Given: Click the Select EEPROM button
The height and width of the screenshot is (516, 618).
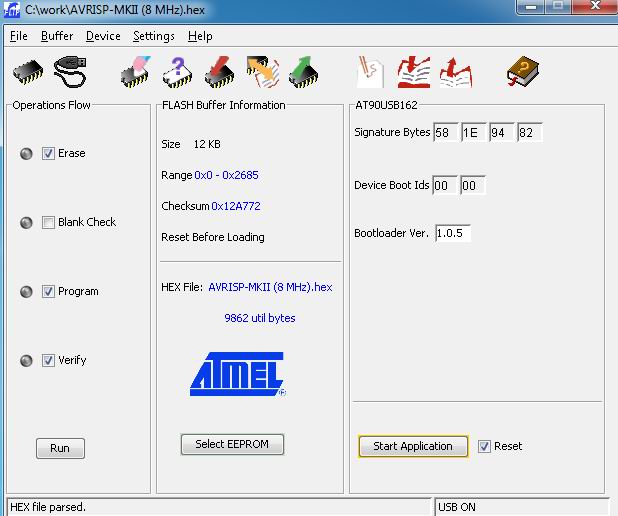Looking at the screenshot, I should 232,444.
